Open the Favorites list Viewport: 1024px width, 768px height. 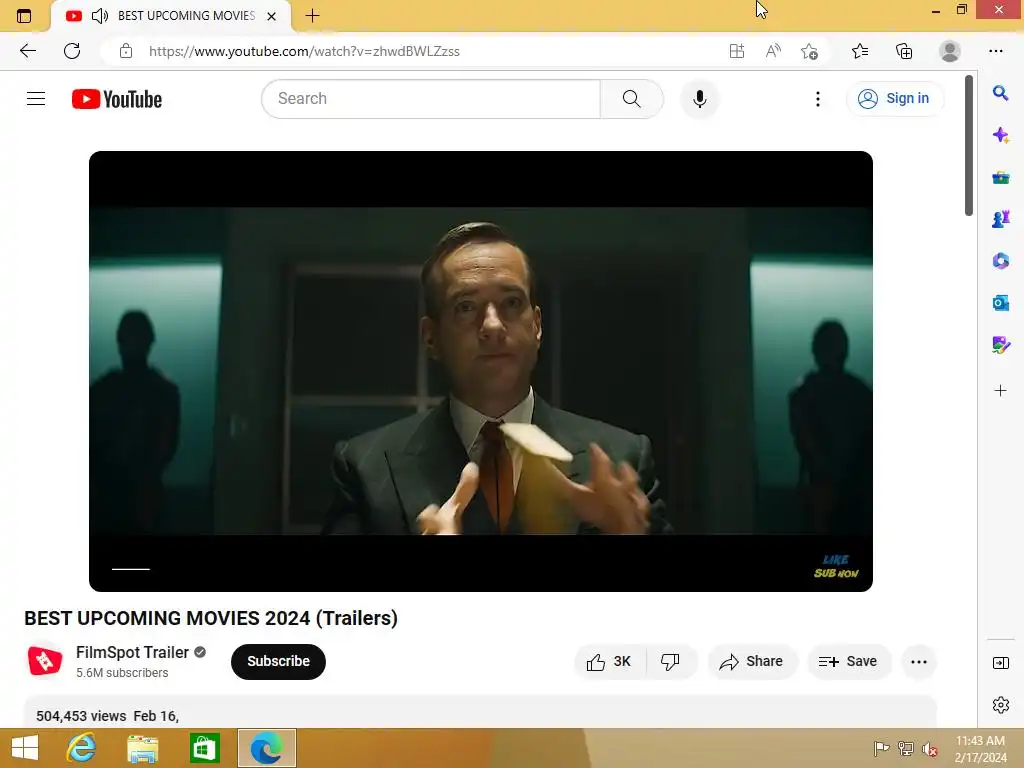point(860,51)
